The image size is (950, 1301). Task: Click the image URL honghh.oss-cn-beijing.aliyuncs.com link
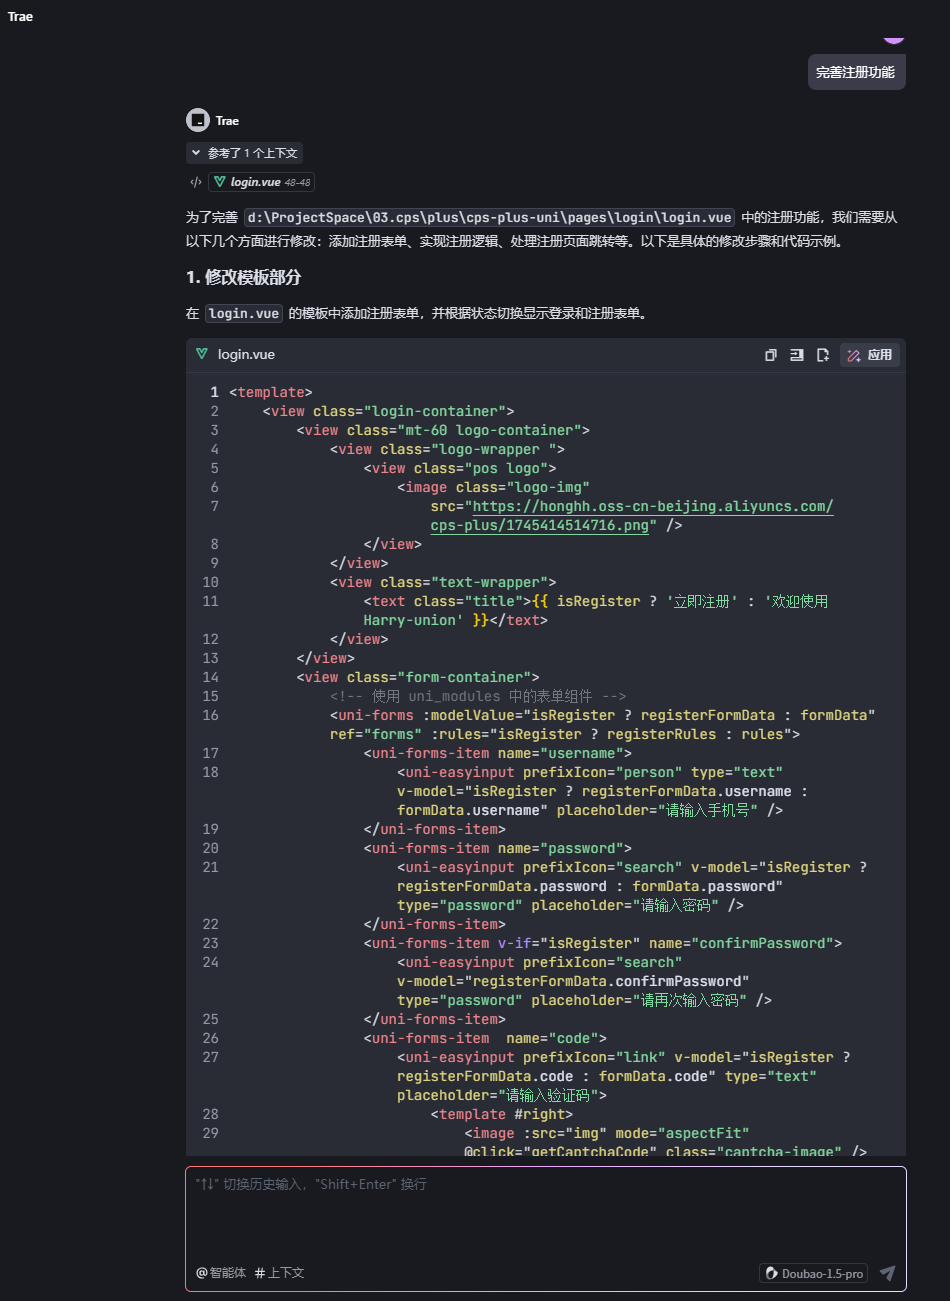point(652,506)
